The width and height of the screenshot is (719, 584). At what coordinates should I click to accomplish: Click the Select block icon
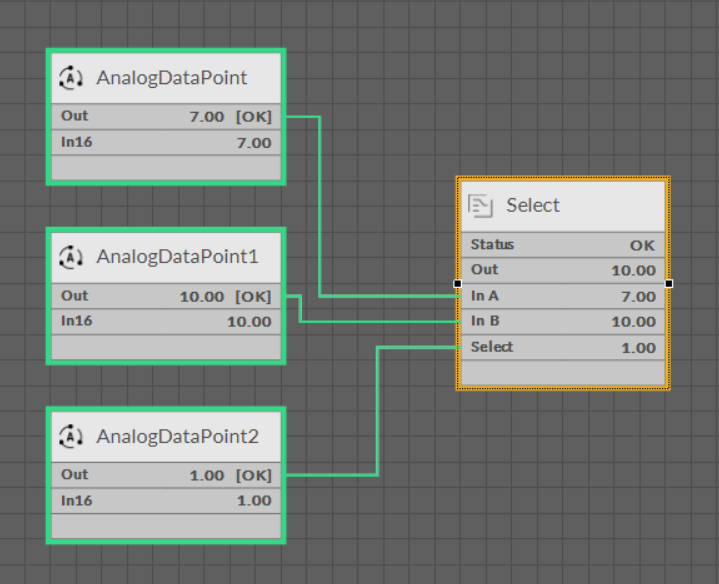click(482, 206)
